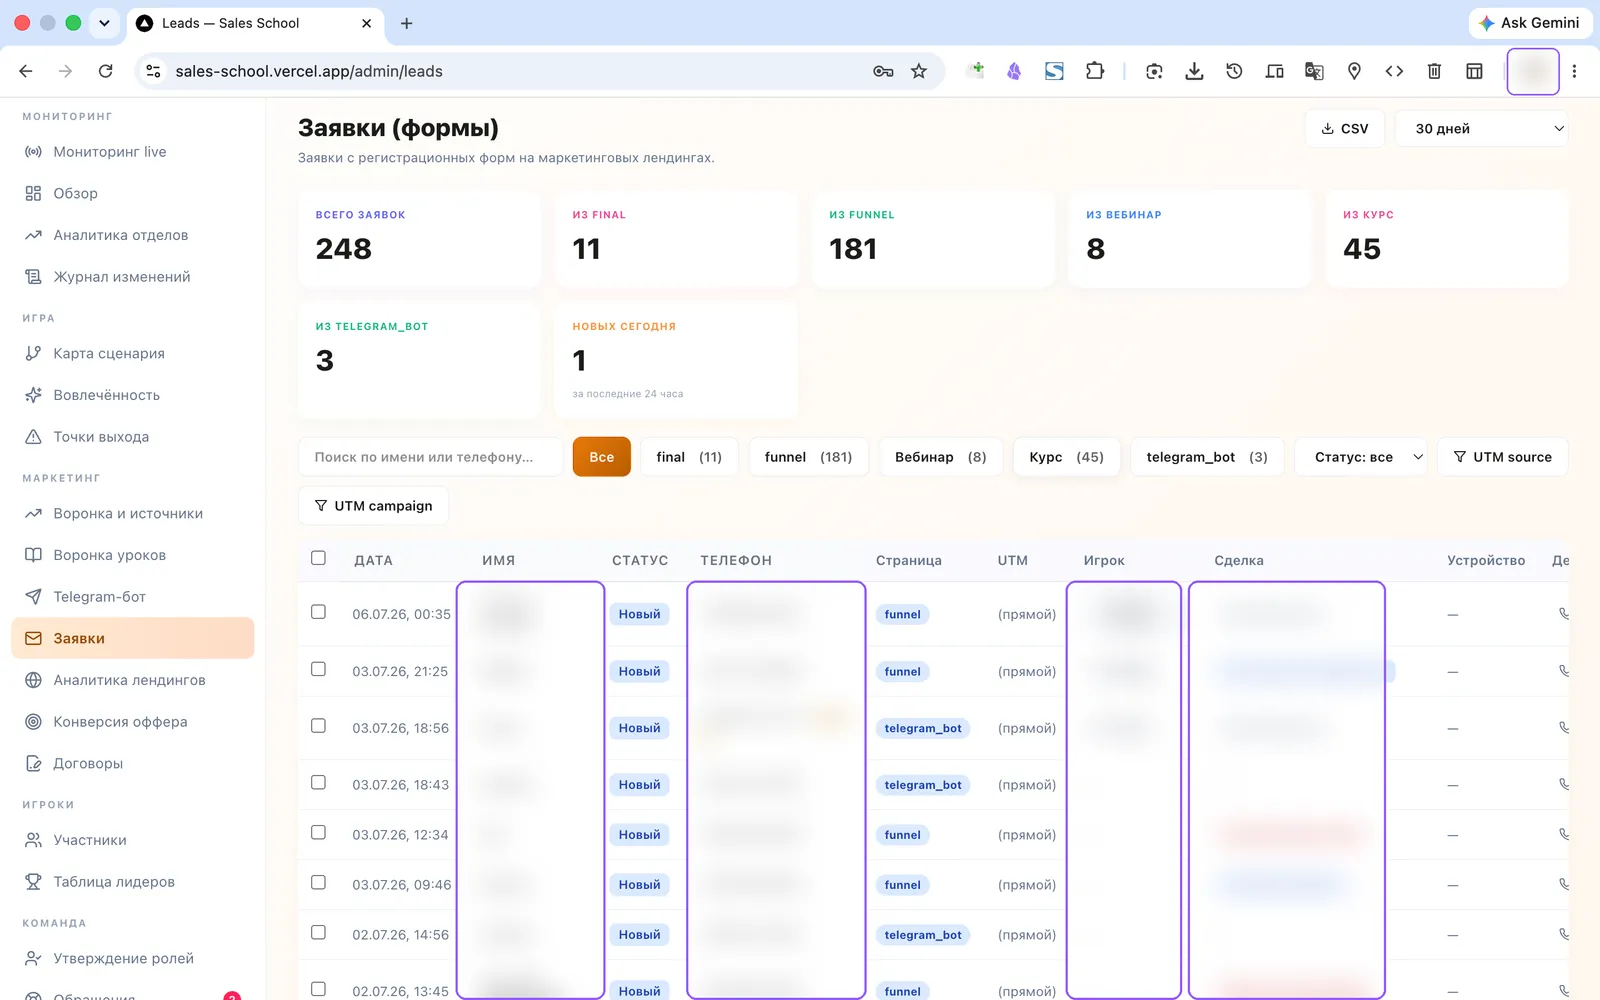This screenshot has width=1600, height=1000.
Task: Select the Все filter
Action: [x=602, y=457]
